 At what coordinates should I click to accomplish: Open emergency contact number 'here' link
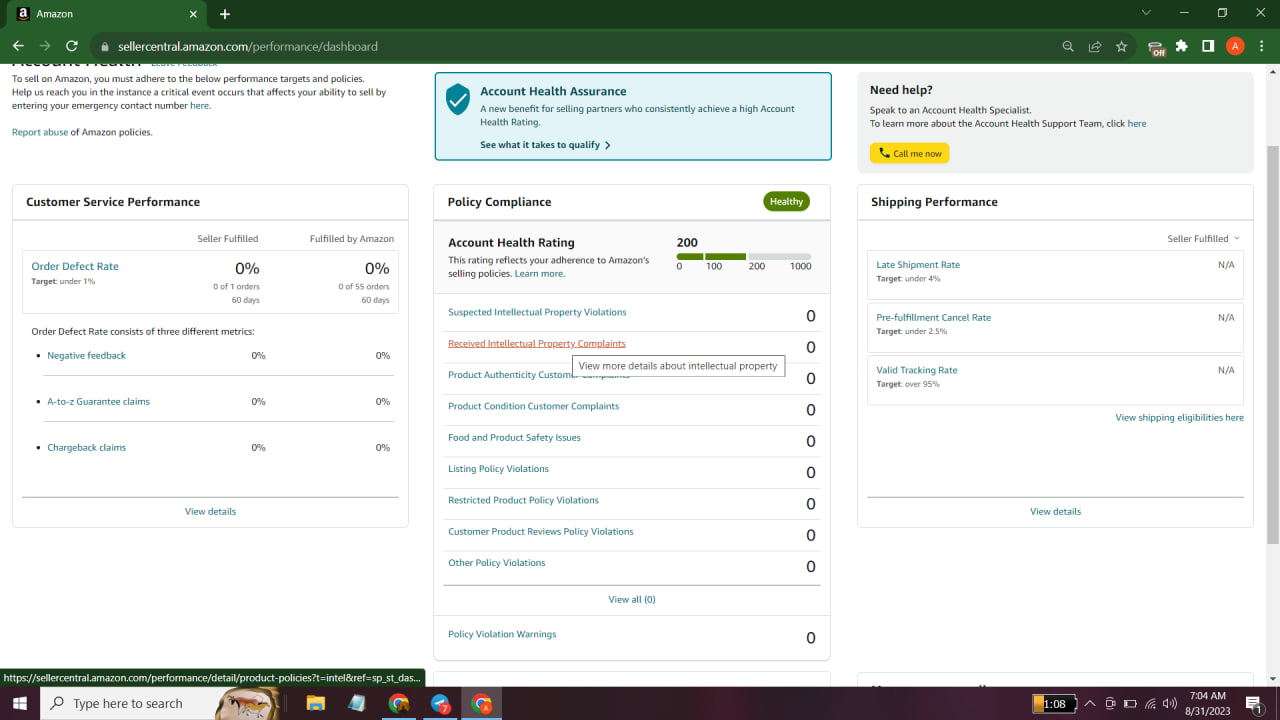pos(200,105)
